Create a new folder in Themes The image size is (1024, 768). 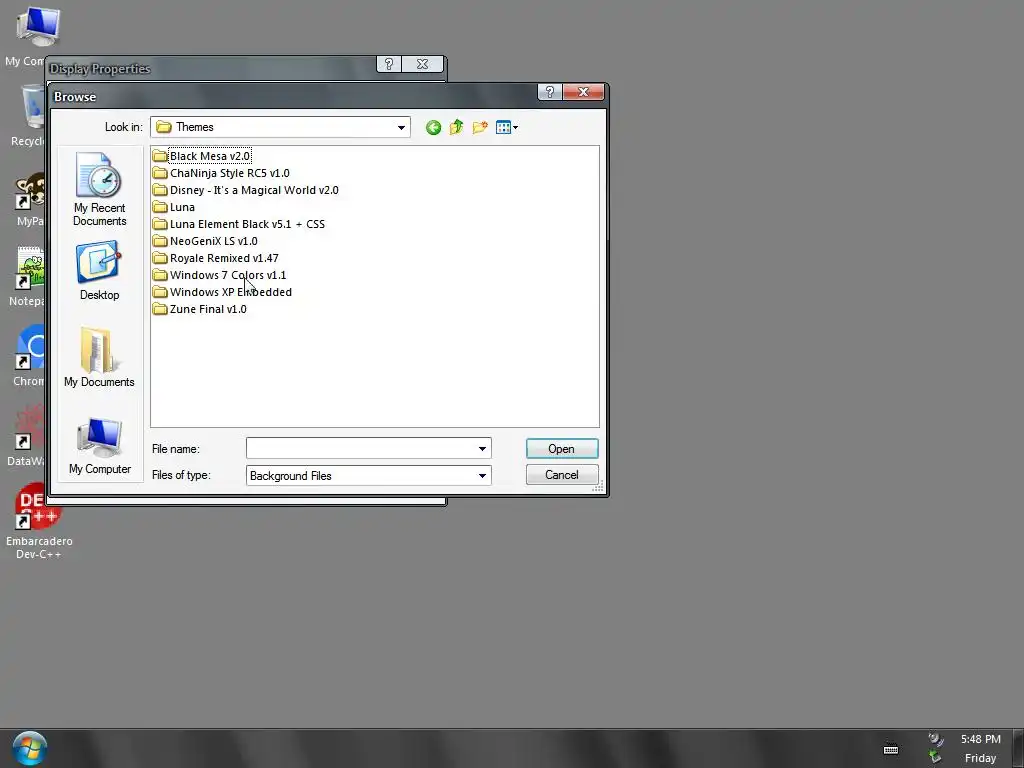click(480, 127)
